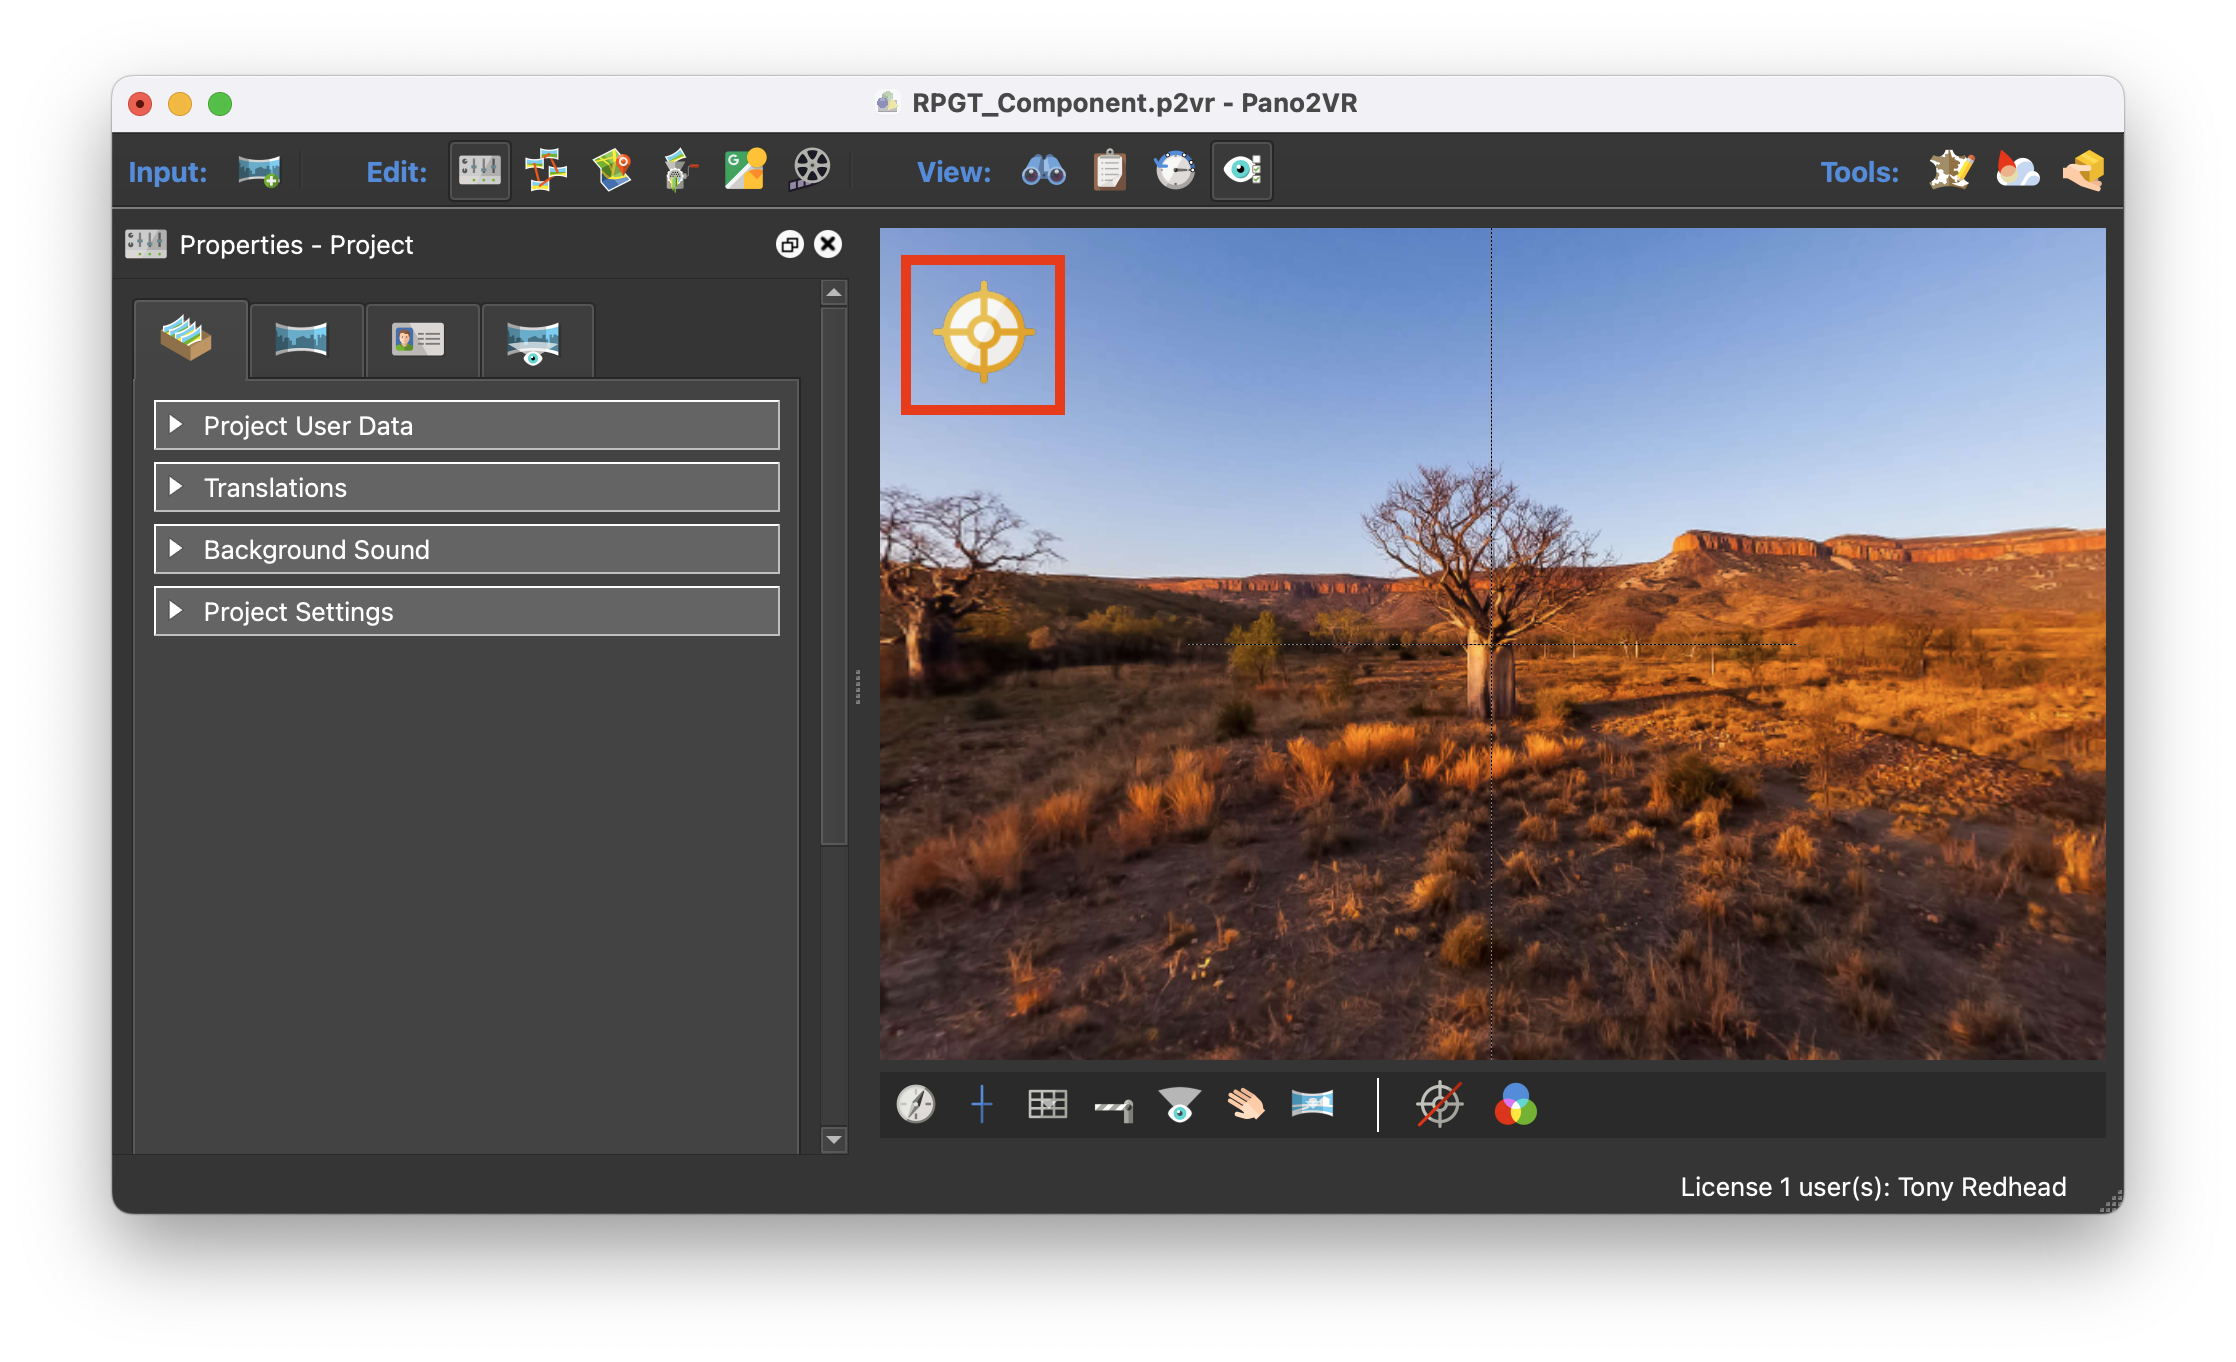The width and height of the screenshot is (2236, 1362).
Task: Click the binoculars Overview icon
Action: (x=1043, y=171)
